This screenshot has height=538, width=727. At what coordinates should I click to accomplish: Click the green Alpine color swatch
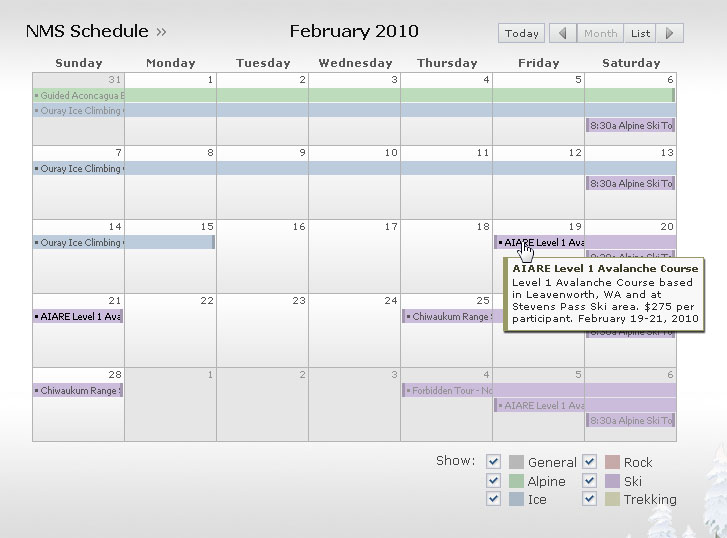pos(516,481)
